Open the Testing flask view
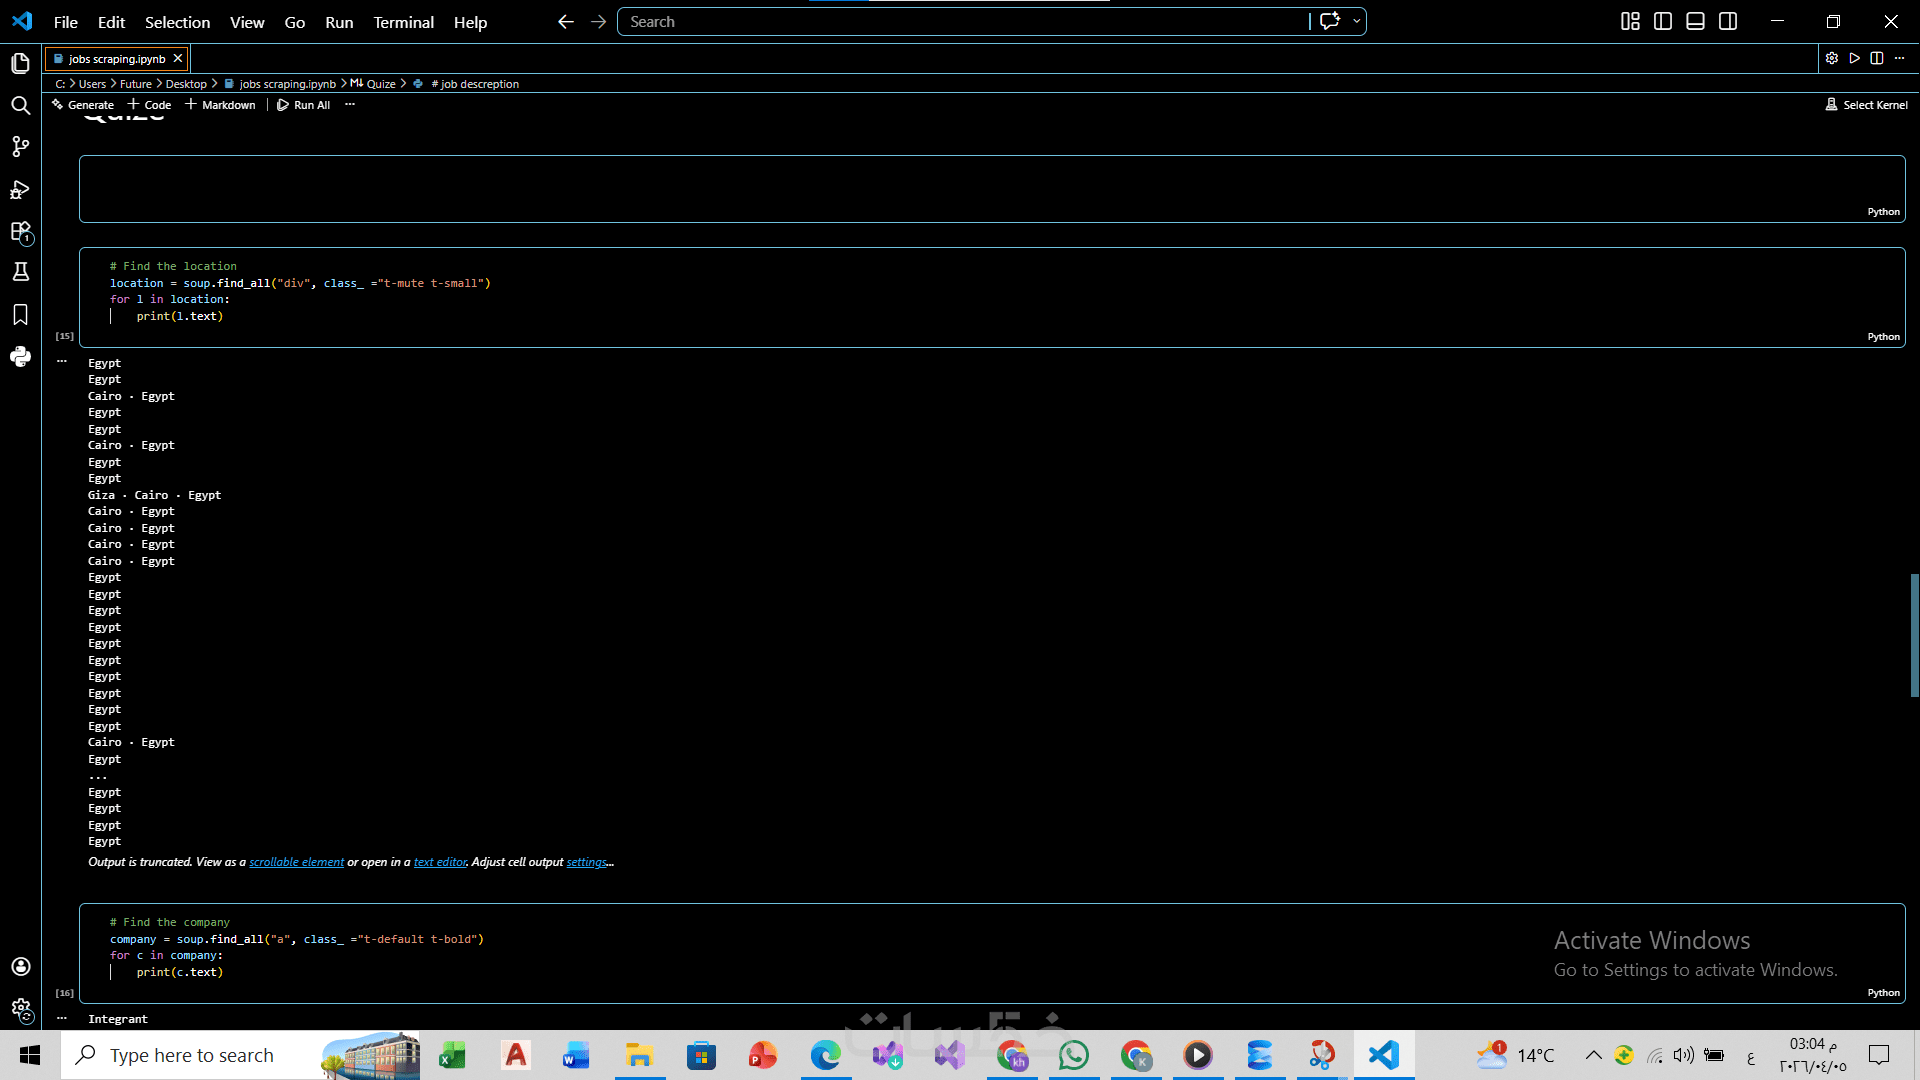The height and width of the screenshot is (1080, 1920). tap(20, 272)
